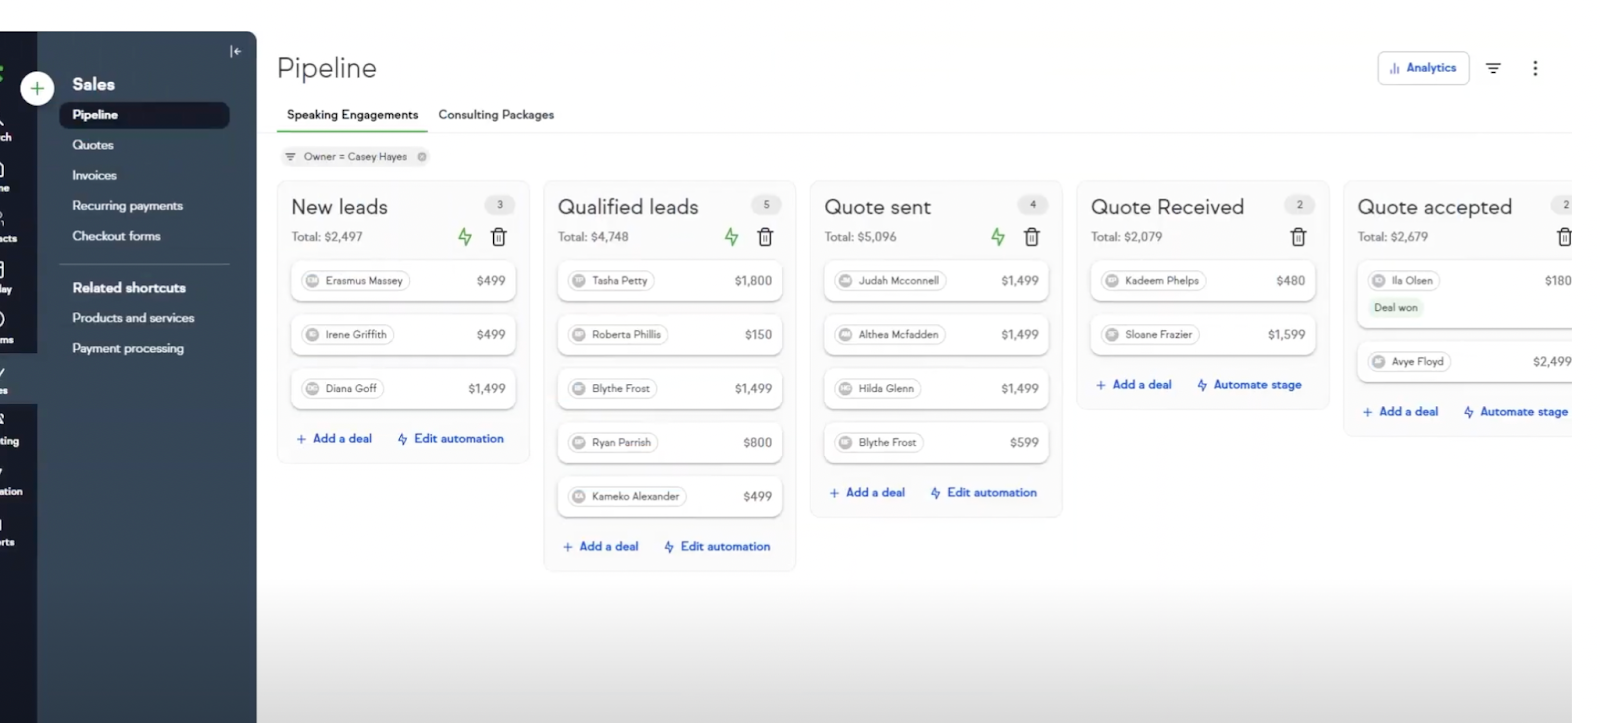
Task: Click the Owner = Casey Hayes filter chip
Action: pos(356,157)
